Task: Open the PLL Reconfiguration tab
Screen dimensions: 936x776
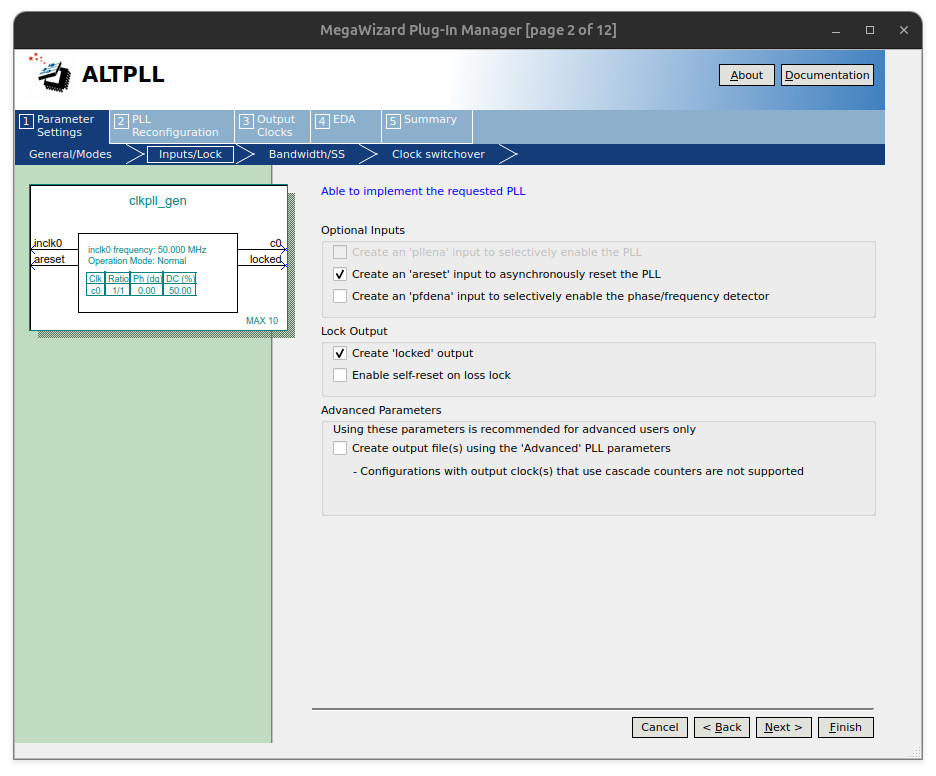Action: (172, 126)
